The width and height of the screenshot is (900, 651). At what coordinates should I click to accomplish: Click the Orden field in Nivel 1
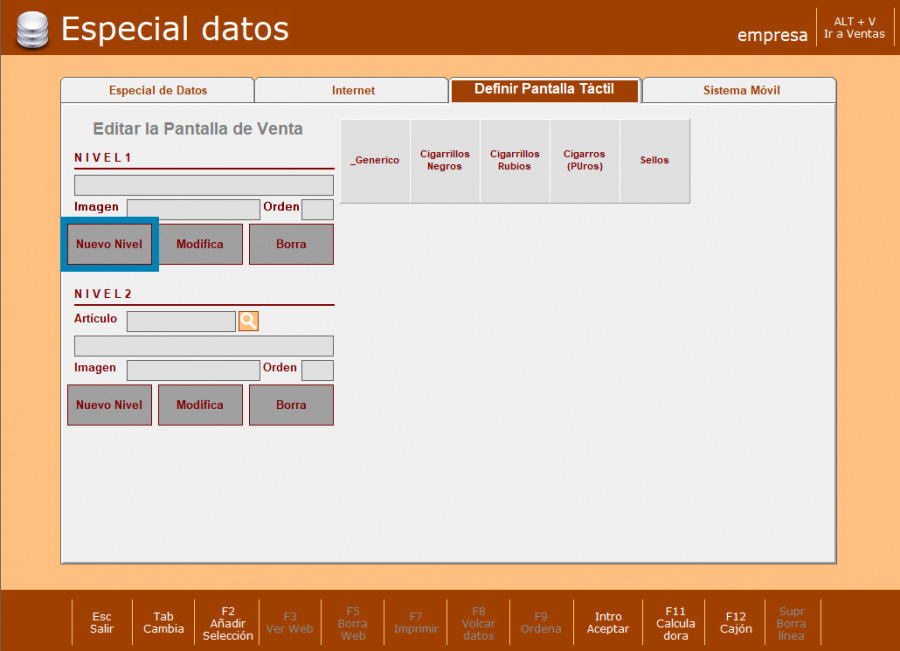317,209
